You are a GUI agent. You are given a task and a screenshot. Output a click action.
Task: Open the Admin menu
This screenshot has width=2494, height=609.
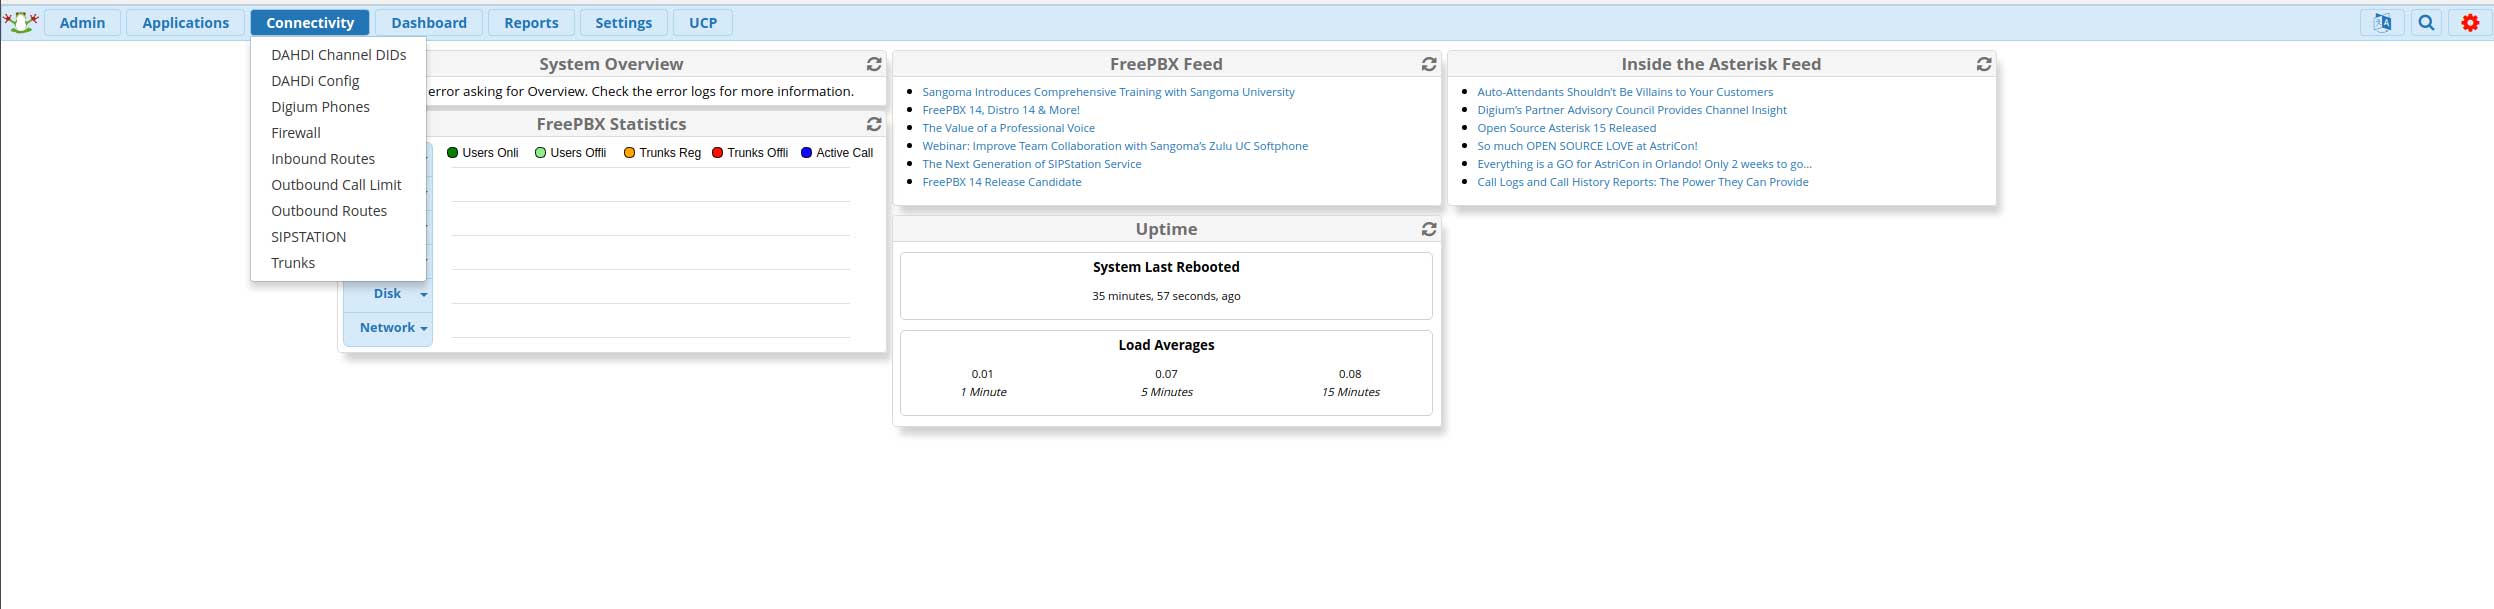pyautogui.click(x=82, y=22)
